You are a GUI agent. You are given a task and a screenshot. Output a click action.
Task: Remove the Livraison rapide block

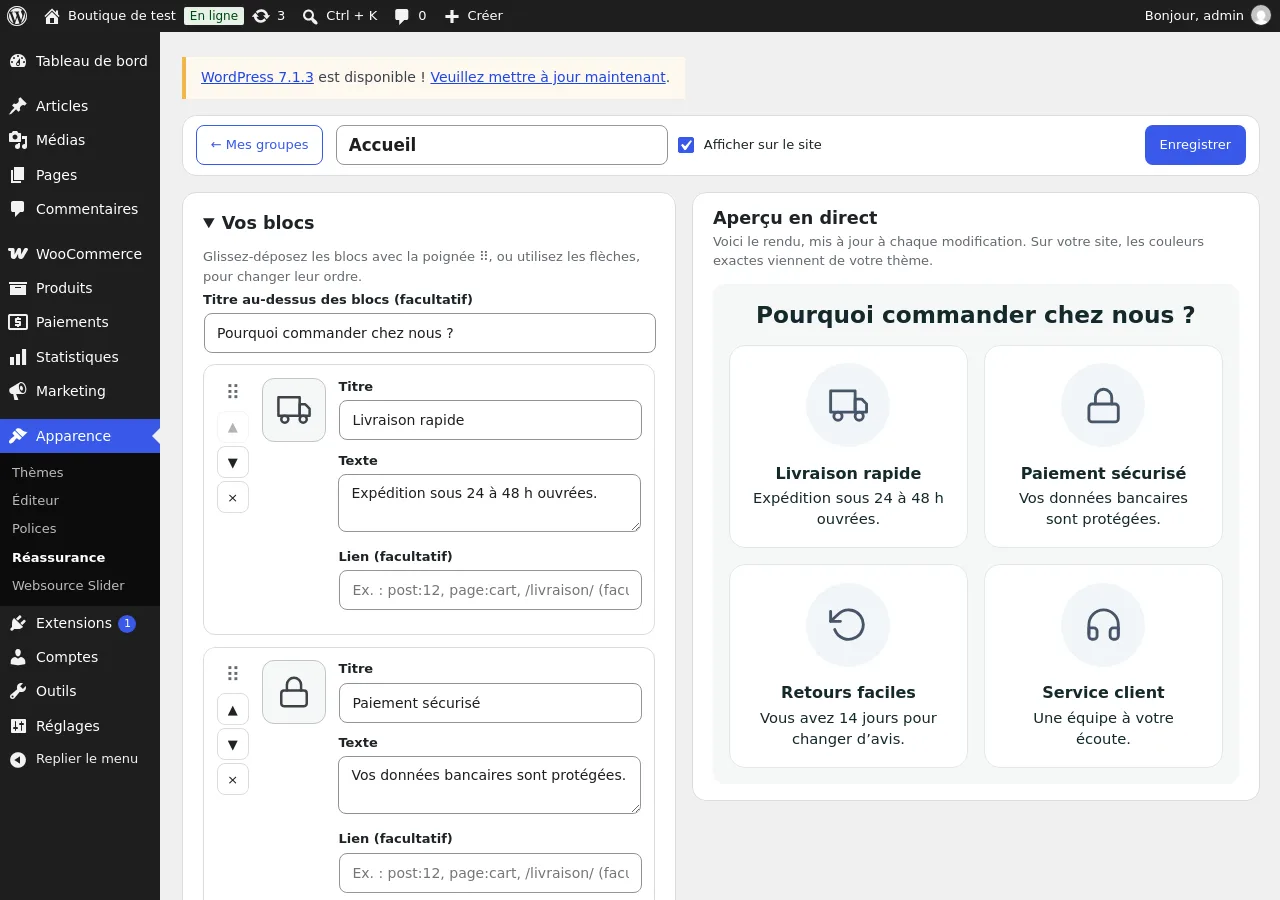233,497
